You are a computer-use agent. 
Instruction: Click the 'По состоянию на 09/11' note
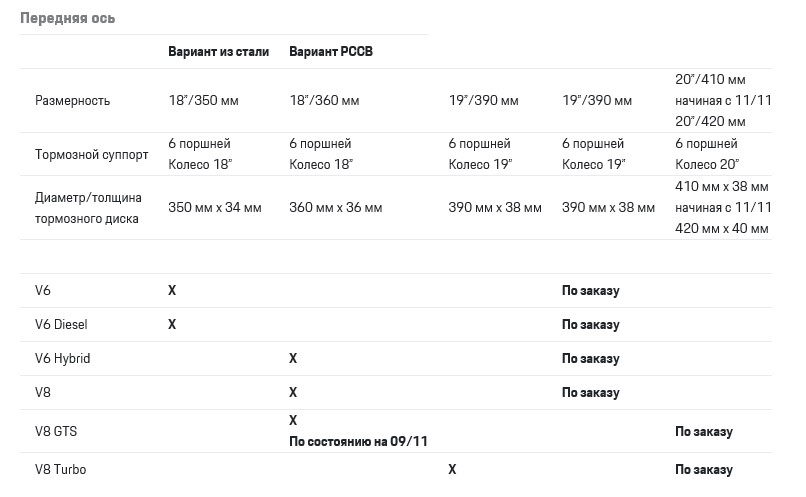pos(358,441)
